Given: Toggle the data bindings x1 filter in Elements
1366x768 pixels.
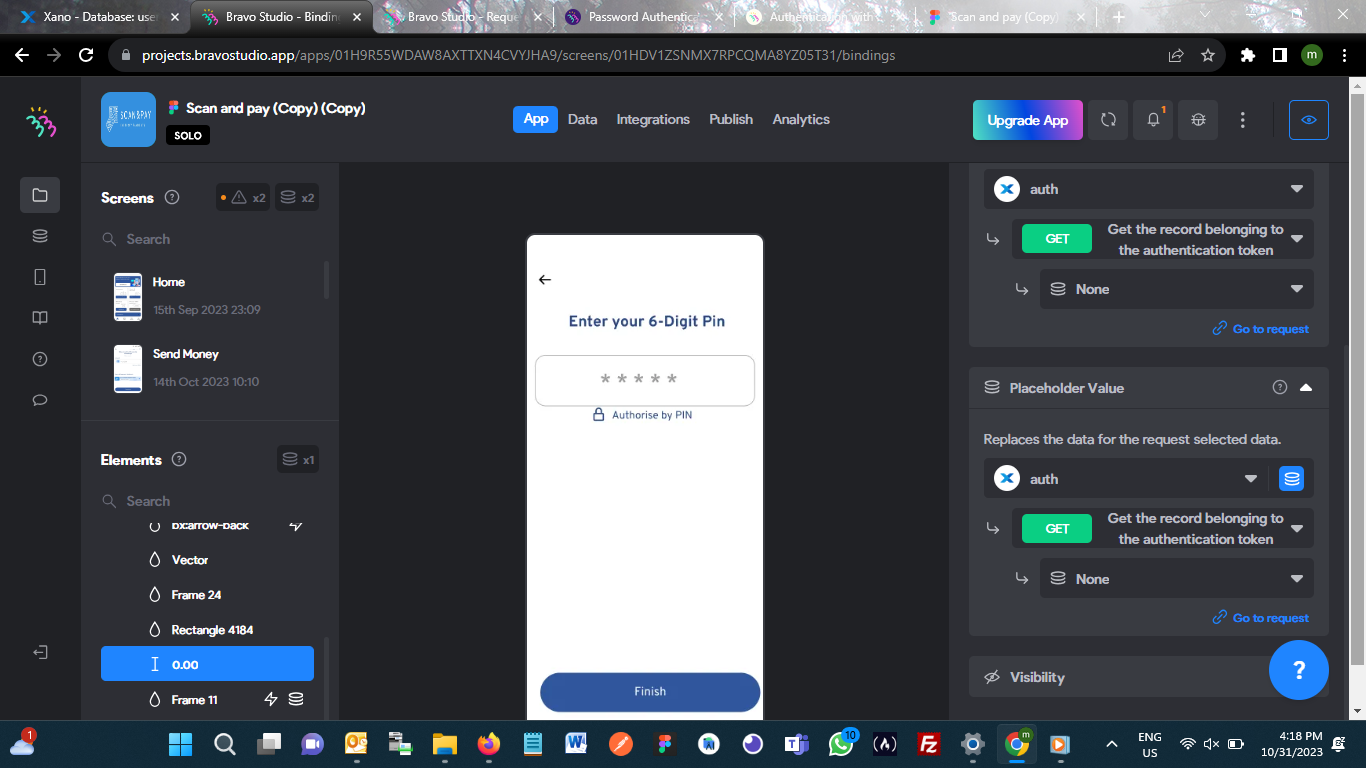Looking at the screenshot, I should pos(298,460).
